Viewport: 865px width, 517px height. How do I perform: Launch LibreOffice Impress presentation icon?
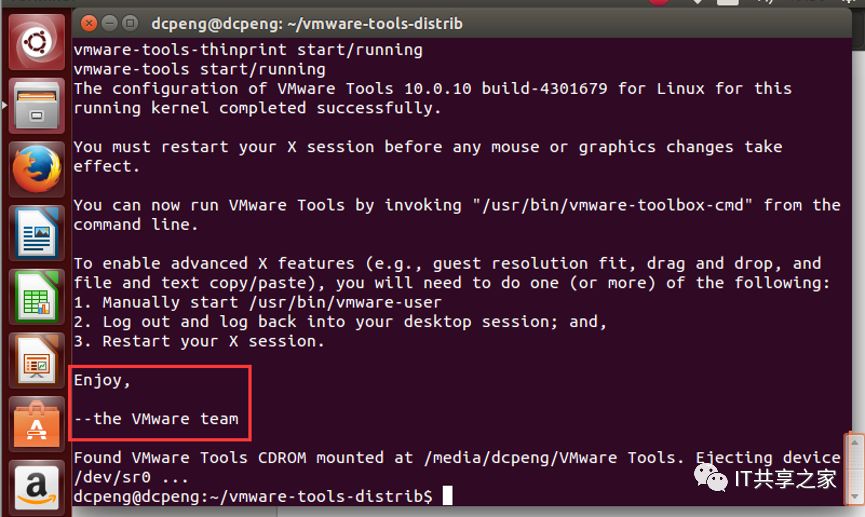coord(36,360)
